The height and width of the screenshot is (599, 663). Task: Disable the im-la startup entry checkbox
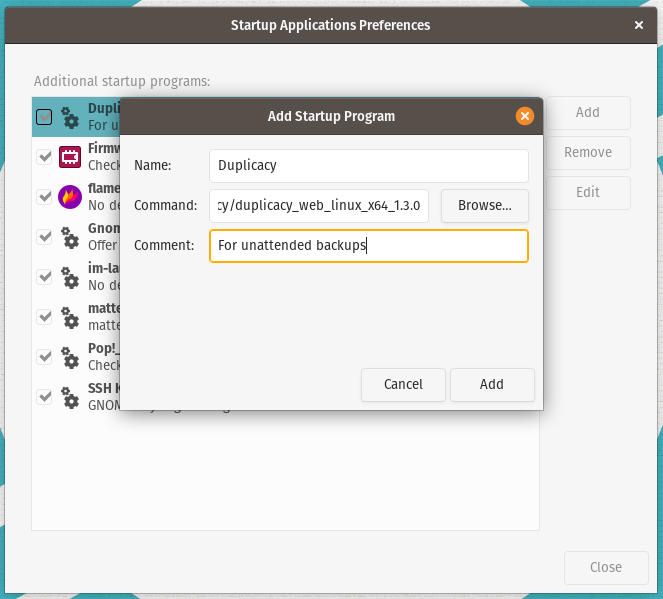point(44,277)
